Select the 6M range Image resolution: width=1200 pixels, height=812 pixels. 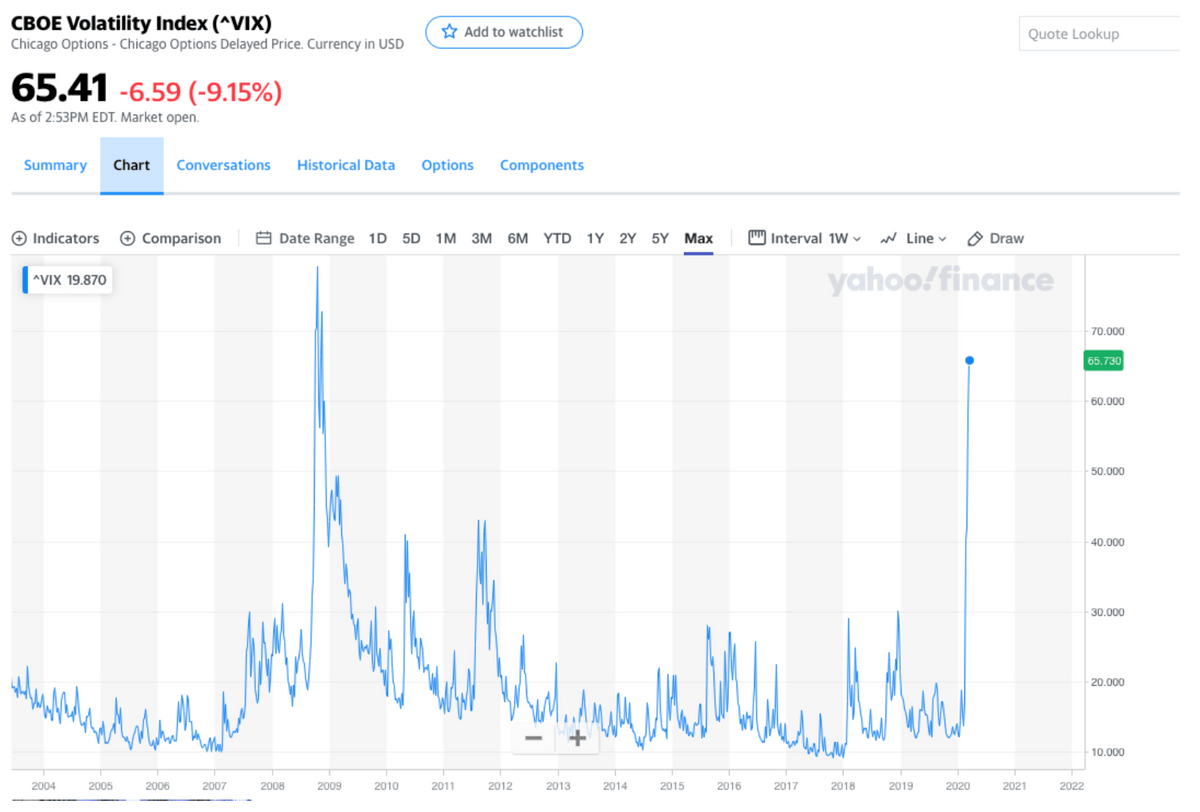click(518, 238)
